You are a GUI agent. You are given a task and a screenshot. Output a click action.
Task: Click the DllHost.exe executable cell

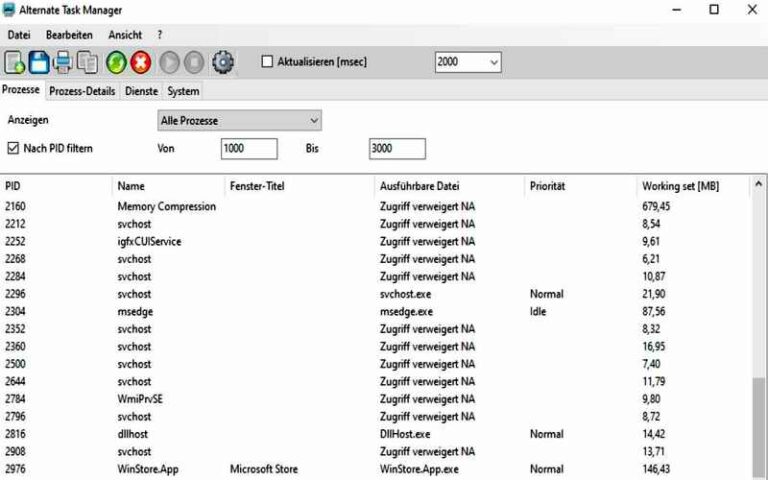click(405, 434)
